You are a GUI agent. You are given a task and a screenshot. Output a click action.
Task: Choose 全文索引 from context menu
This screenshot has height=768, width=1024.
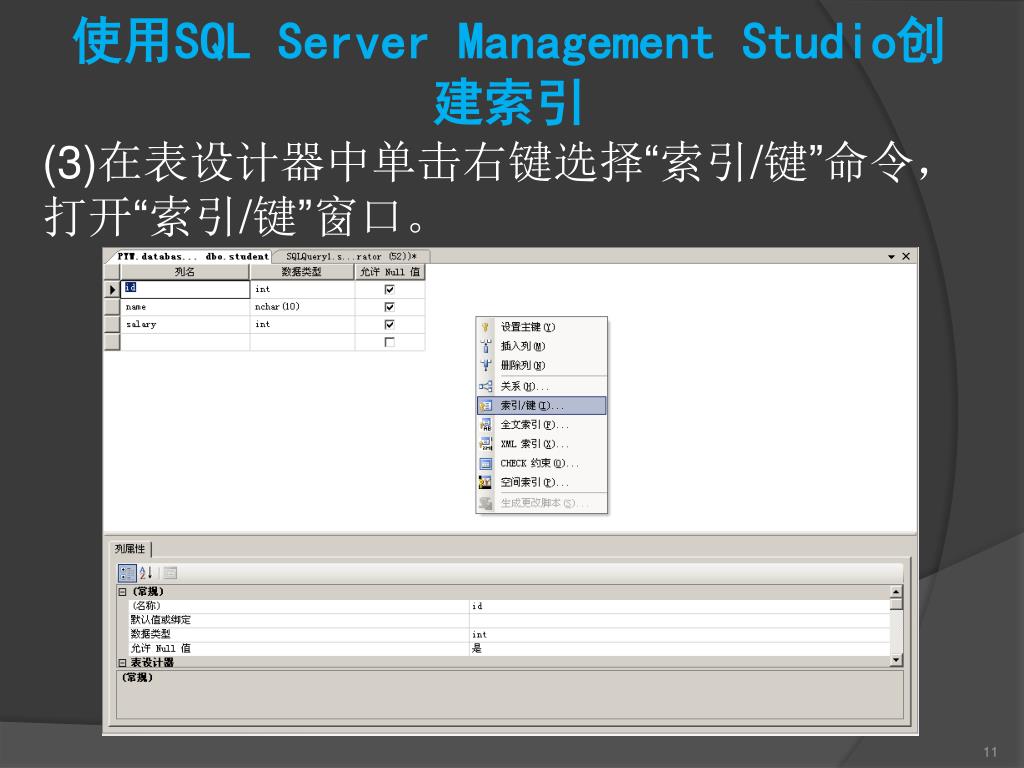[541, 424]
